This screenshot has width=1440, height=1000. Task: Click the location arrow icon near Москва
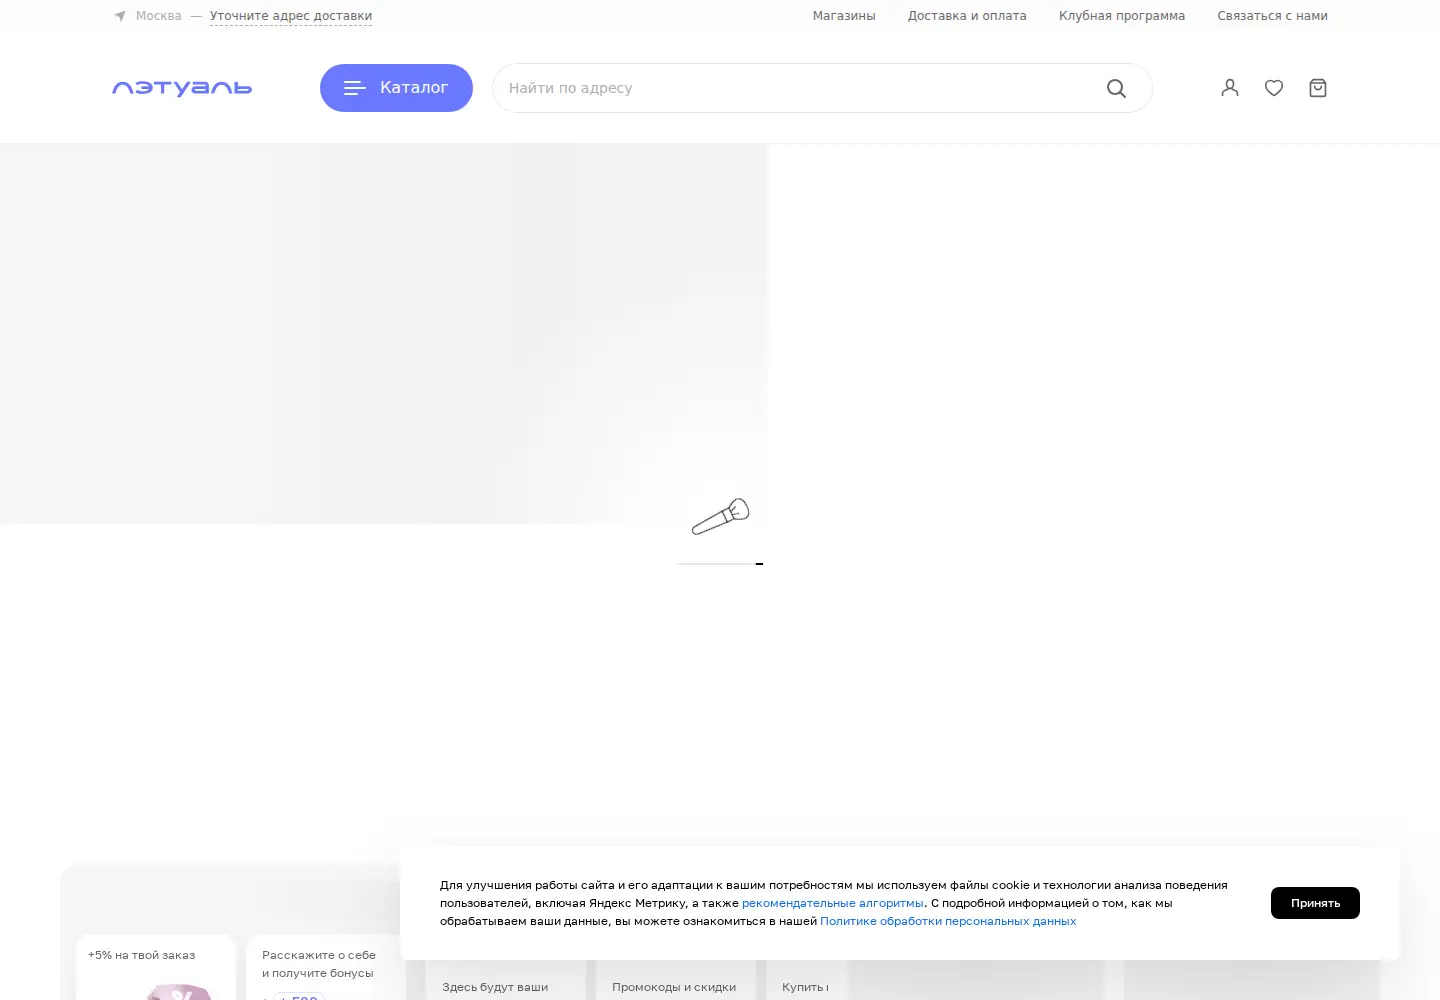coord(120,16)
